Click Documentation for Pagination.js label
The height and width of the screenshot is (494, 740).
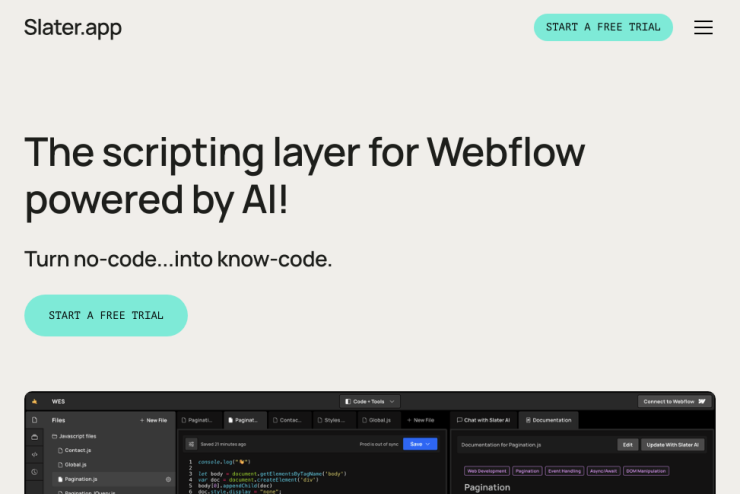(501, 444)
